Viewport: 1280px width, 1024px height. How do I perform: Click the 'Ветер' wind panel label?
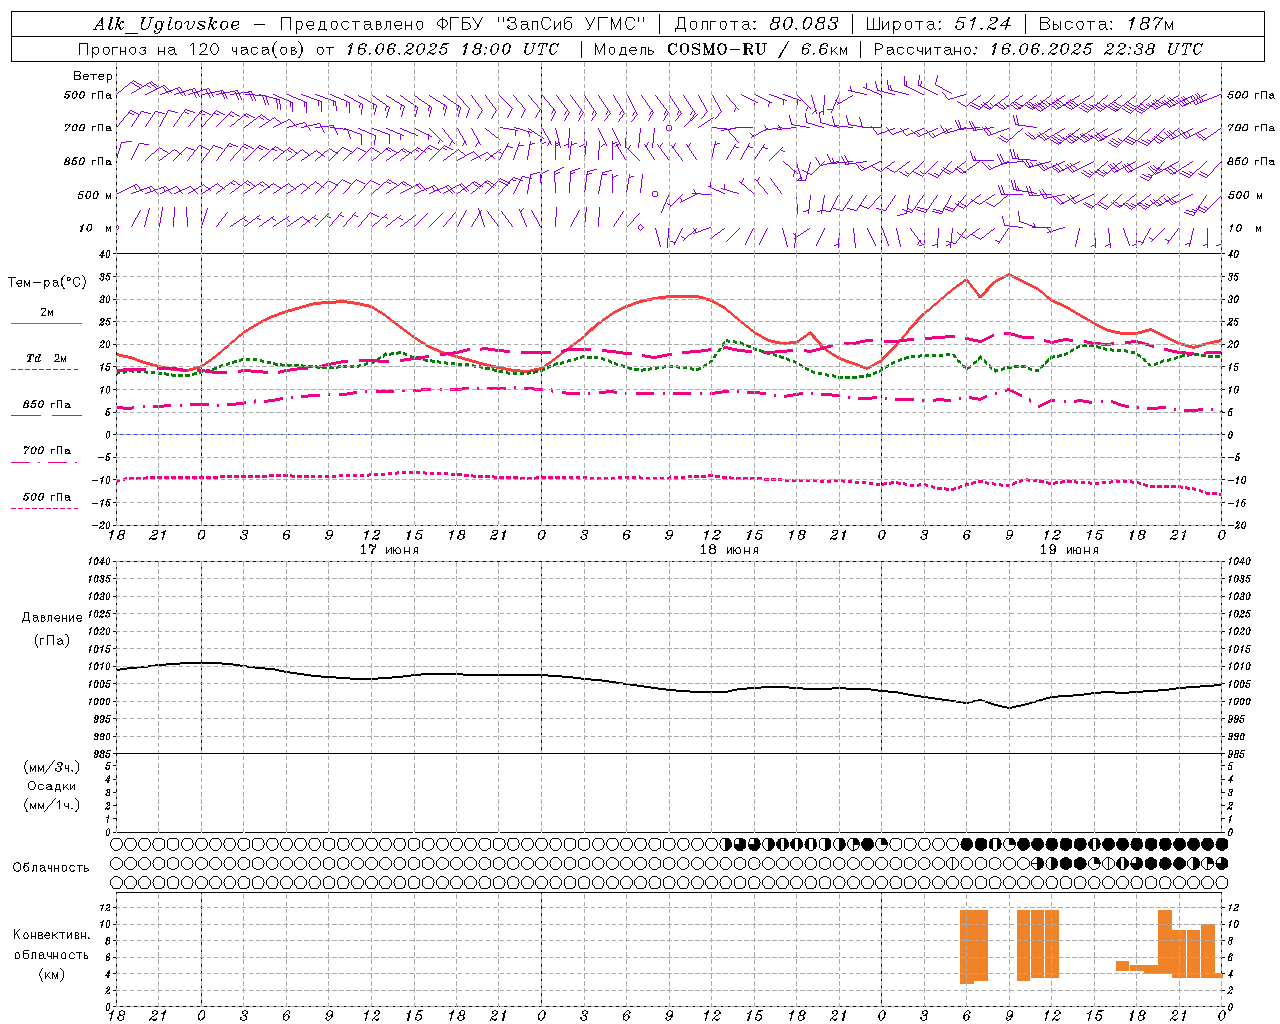(x=93, y=76)
